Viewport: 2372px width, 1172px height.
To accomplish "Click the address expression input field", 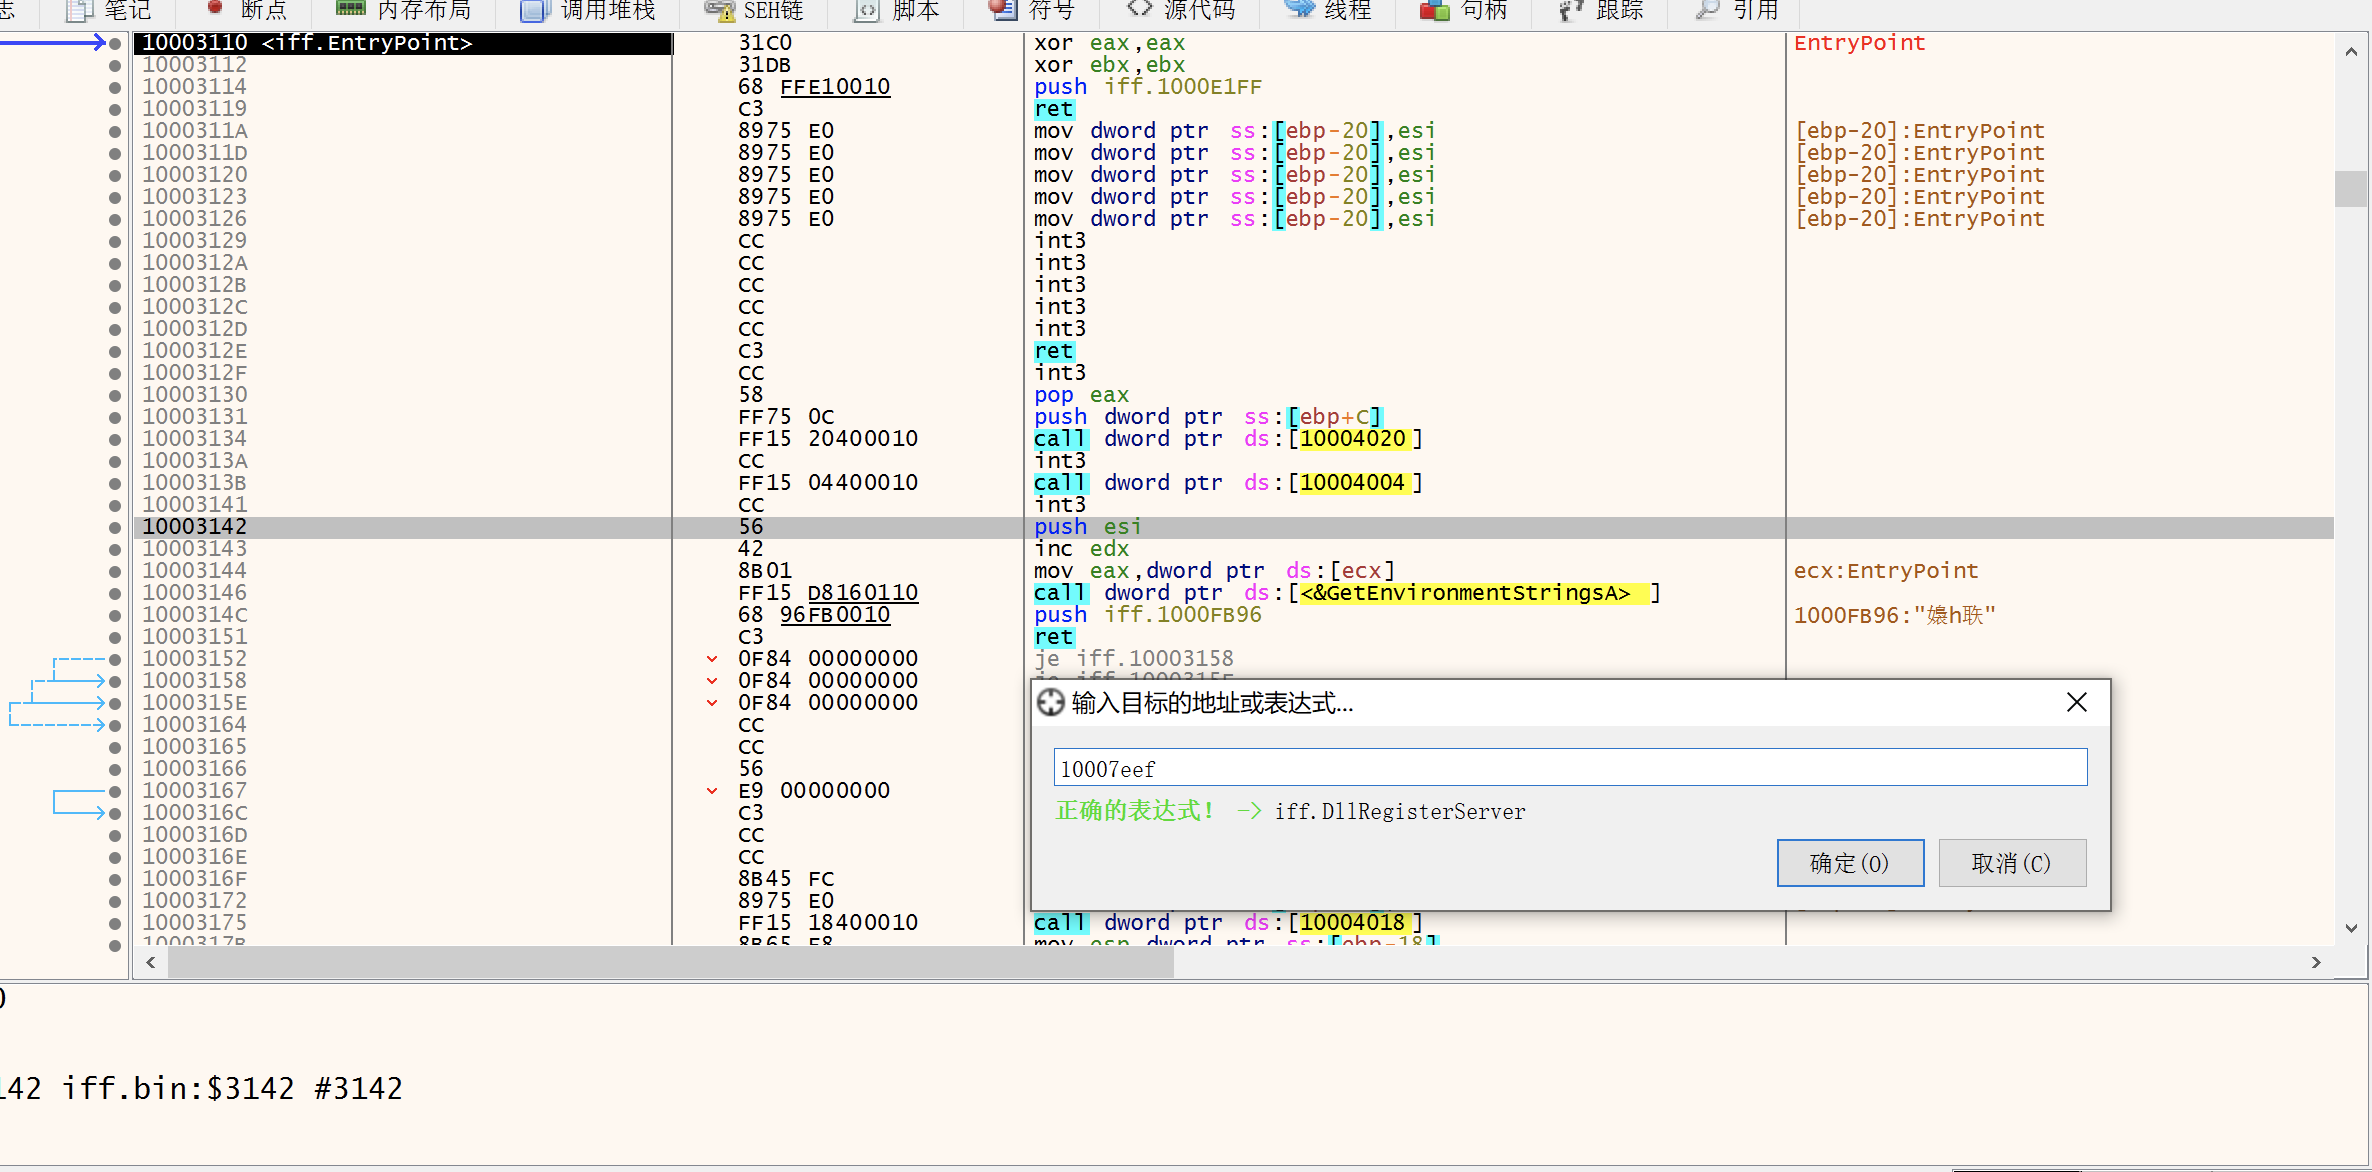I will (1570, 768).
